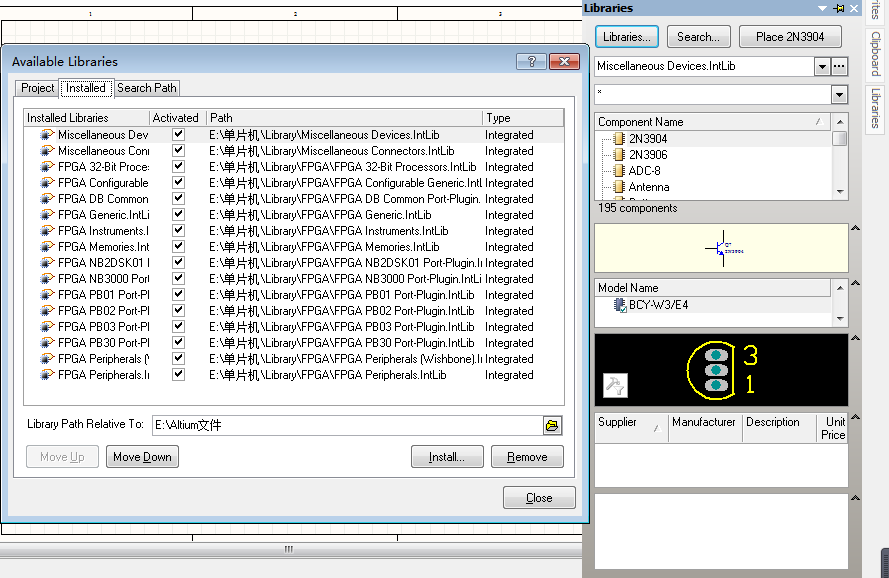Switch to the Project tab
This screenshot has height=578, width=889.
[37, 88]
